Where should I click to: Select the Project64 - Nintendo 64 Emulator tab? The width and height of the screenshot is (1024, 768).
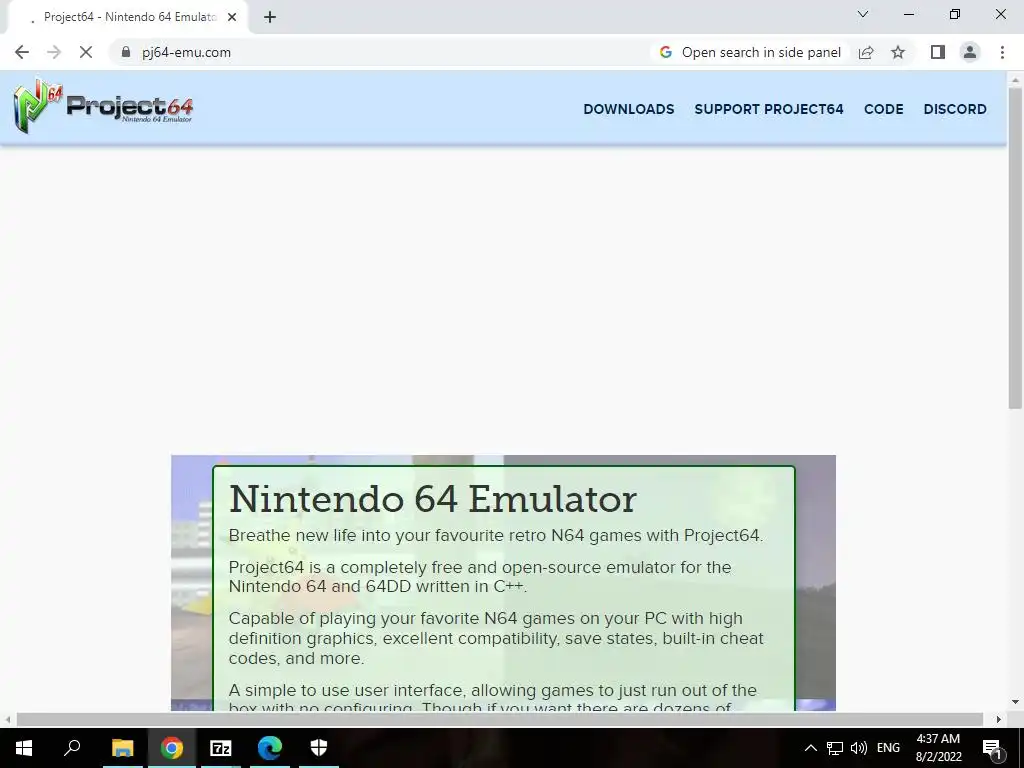129,17
